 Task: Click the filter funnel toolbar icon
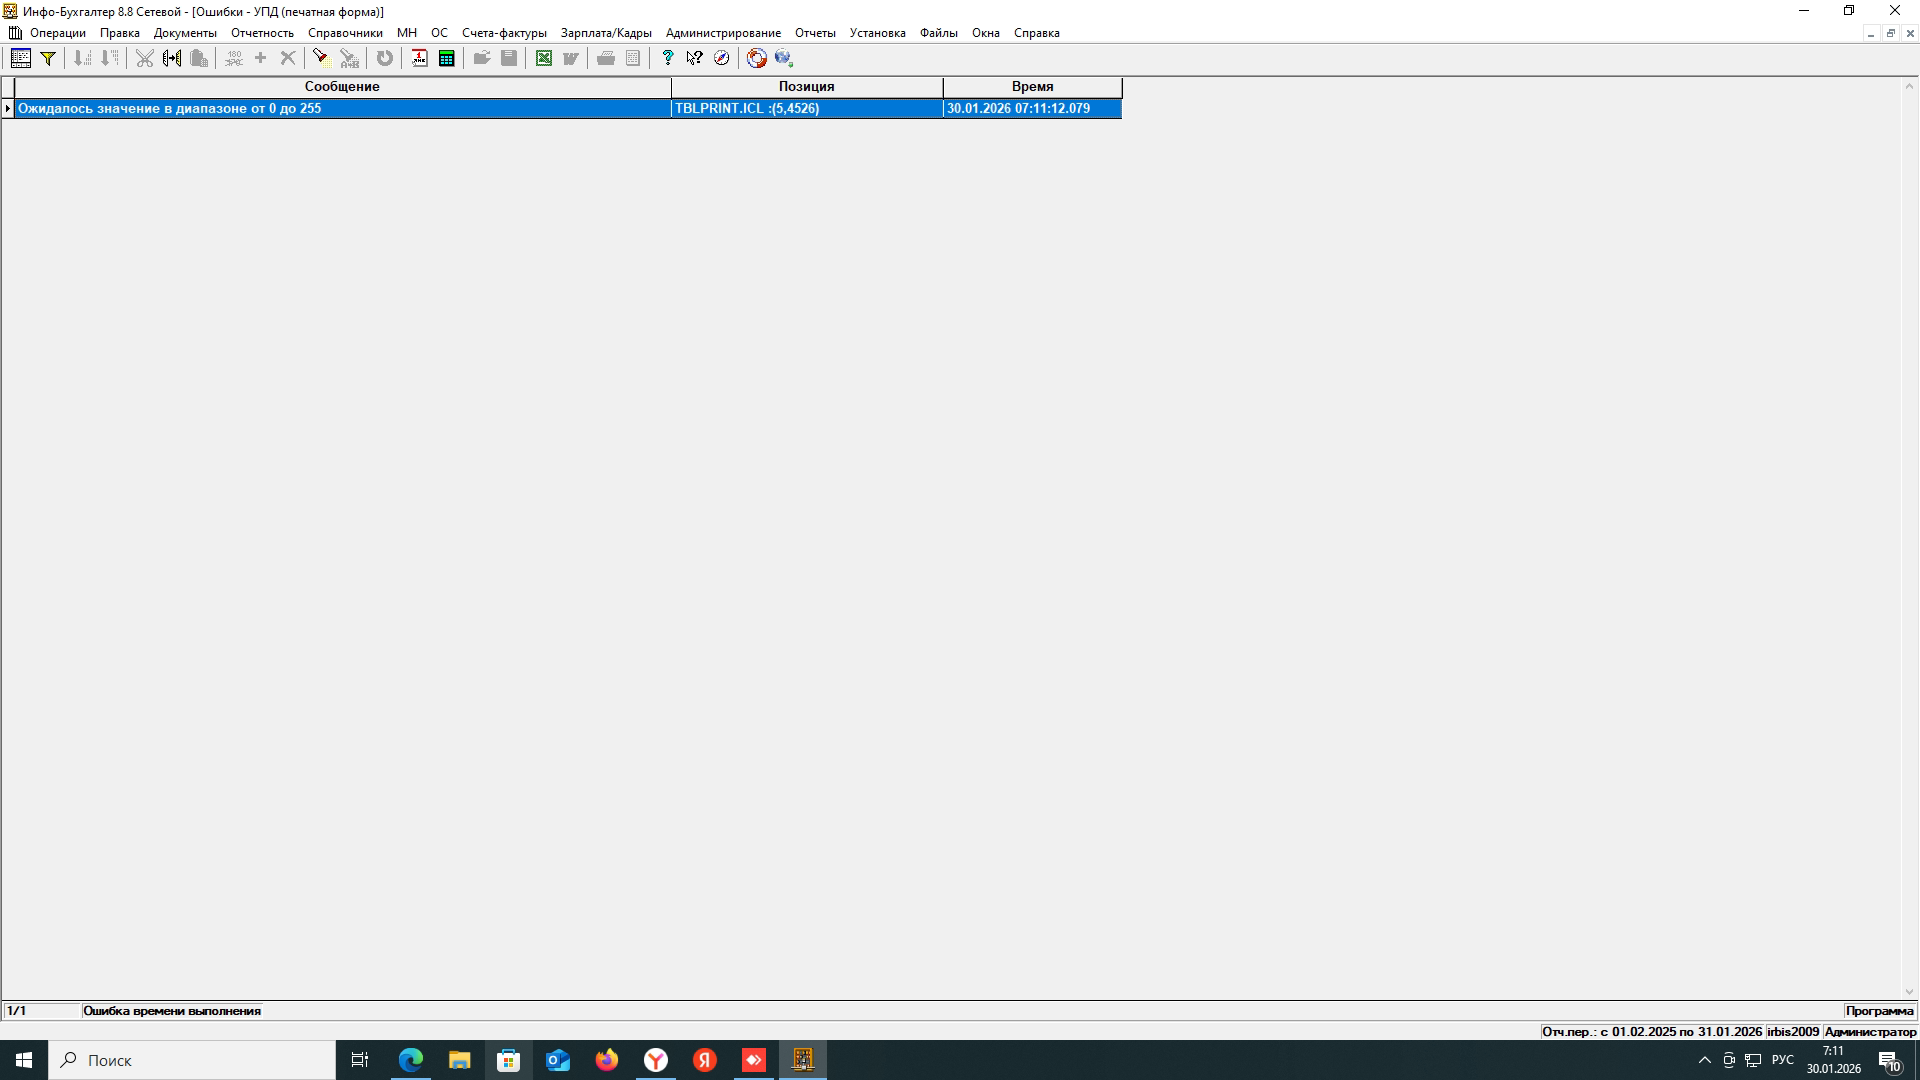click(47, 58)
